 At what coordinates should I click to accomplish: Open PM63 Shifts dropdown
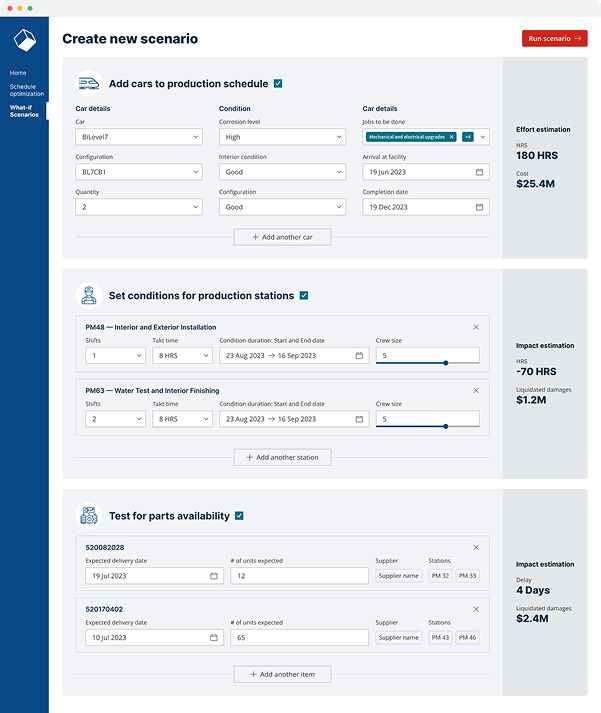[x=115, y=419]
